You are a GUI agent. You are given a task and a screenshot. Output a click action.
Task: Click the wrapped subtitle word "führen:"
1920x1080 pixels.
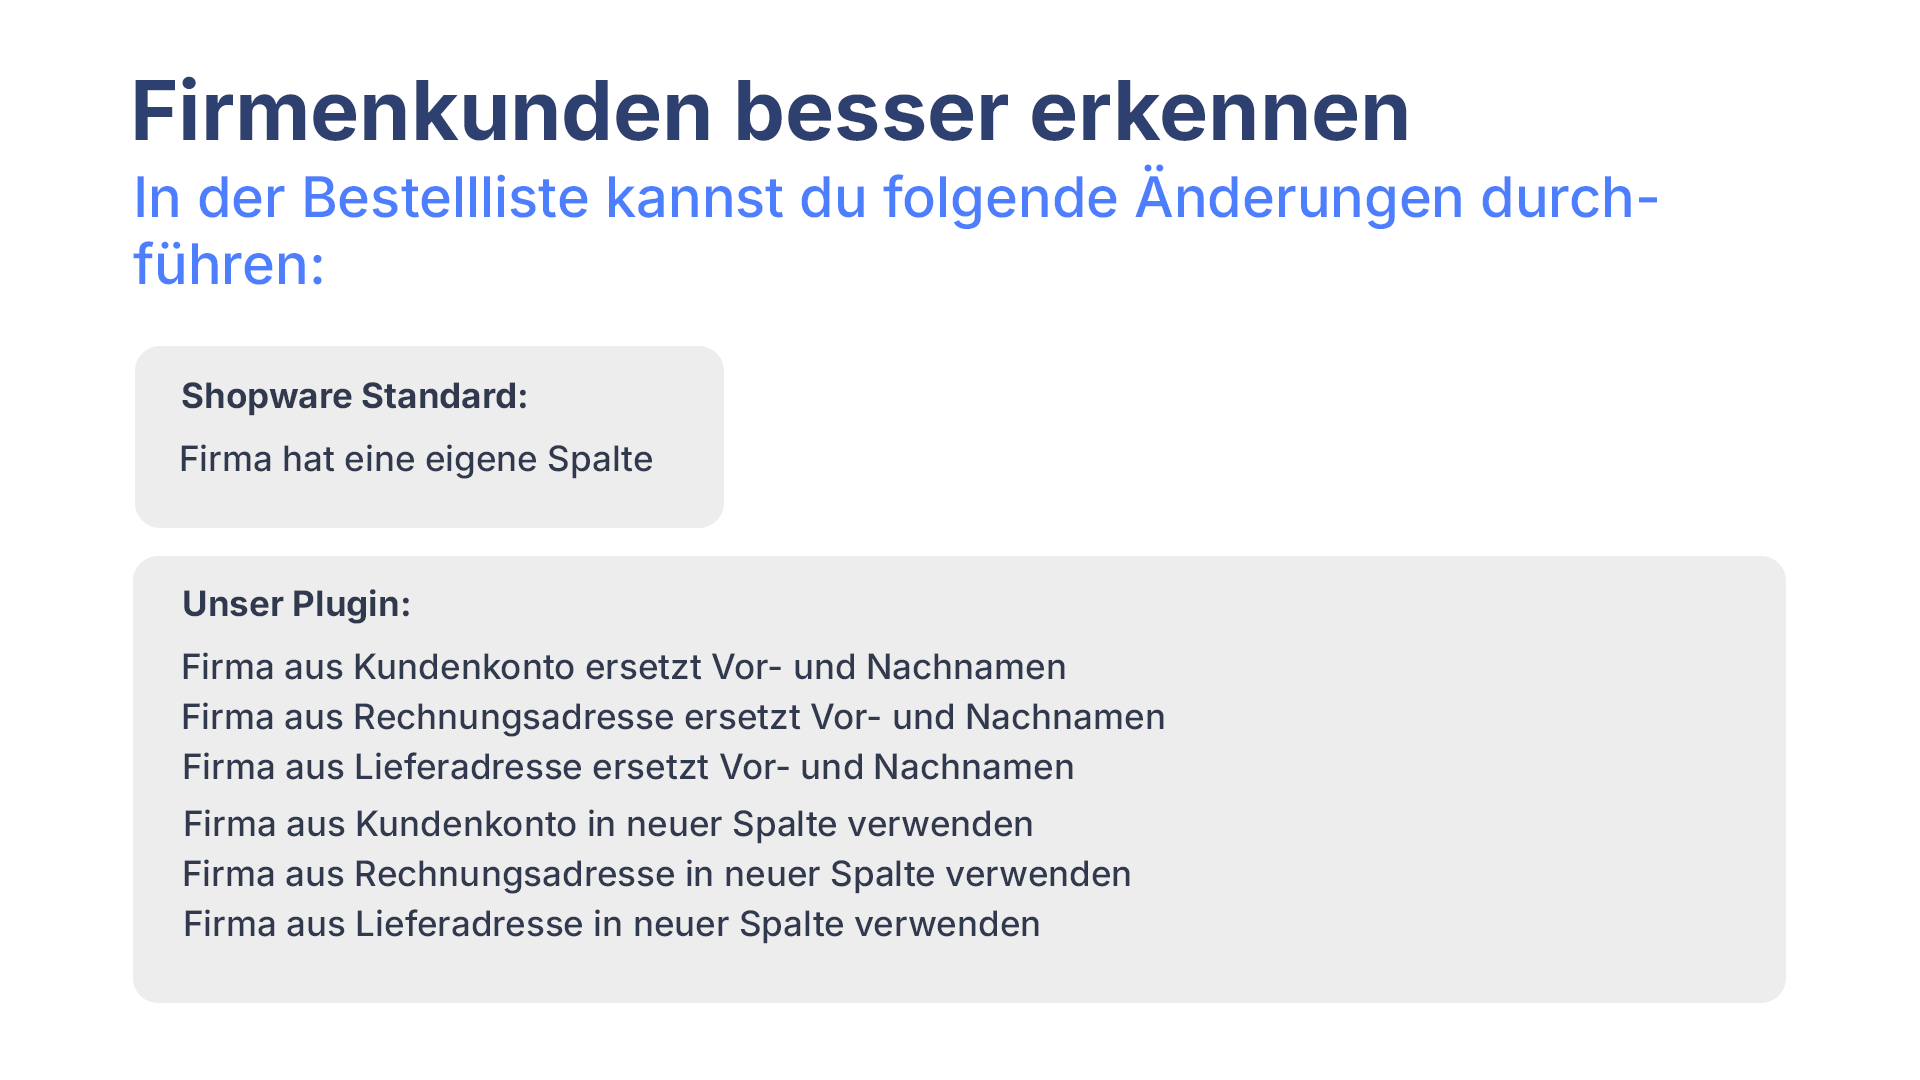[x=229, y=264]
